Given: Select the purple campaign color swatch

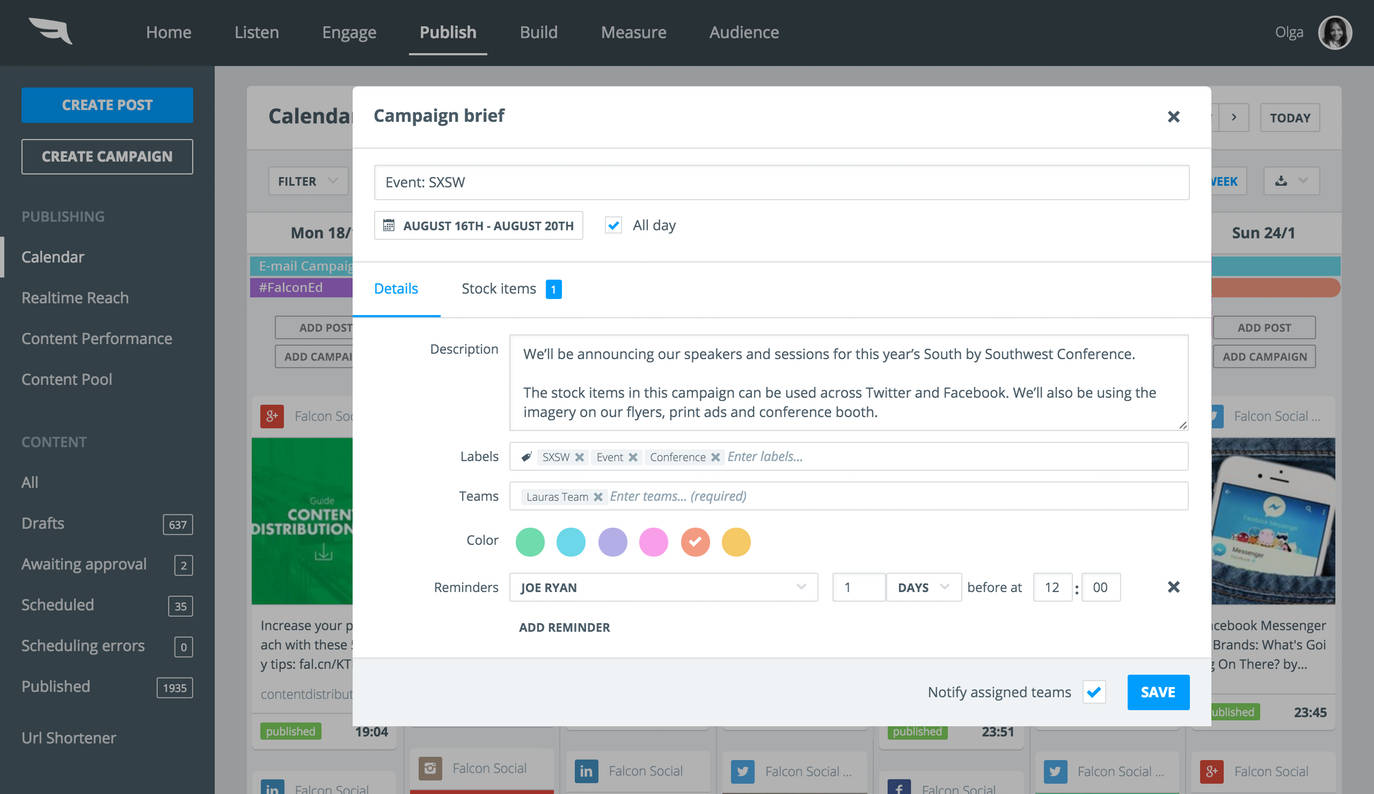Looking at the screenshot, I should click(612, 541).
